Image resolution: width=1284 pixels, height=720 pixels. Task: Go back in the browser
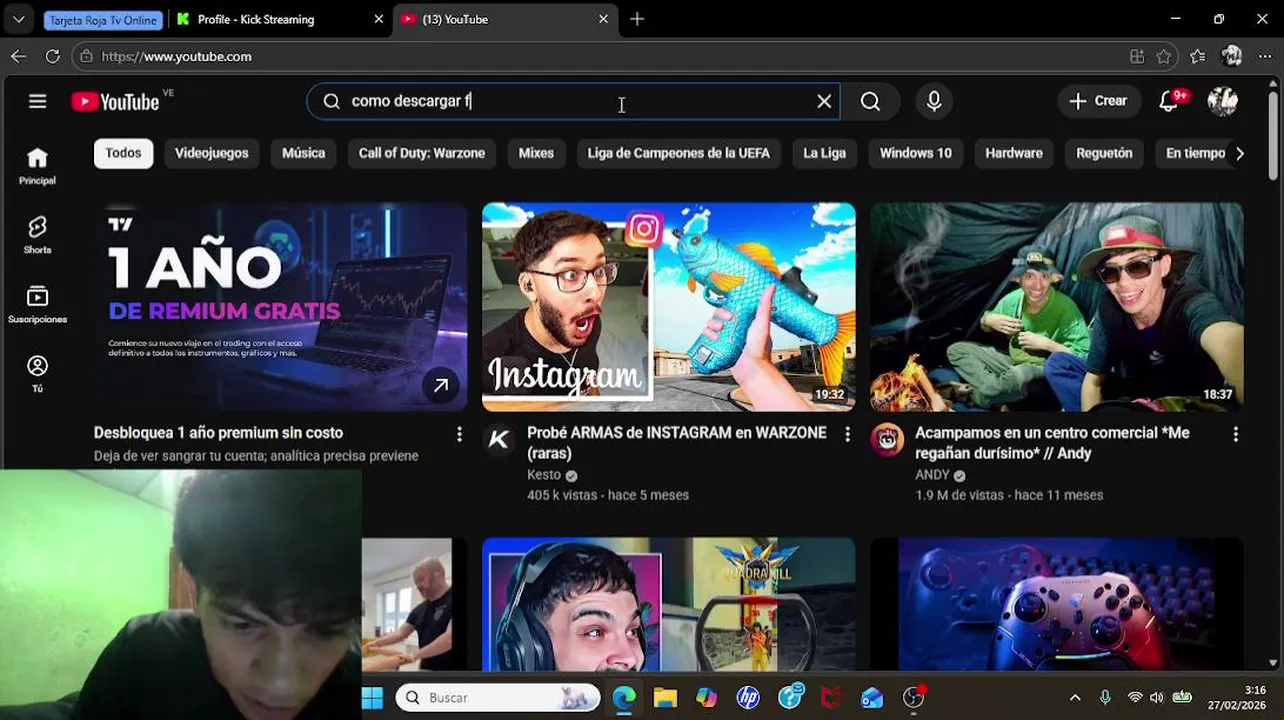tap(18, 57)
